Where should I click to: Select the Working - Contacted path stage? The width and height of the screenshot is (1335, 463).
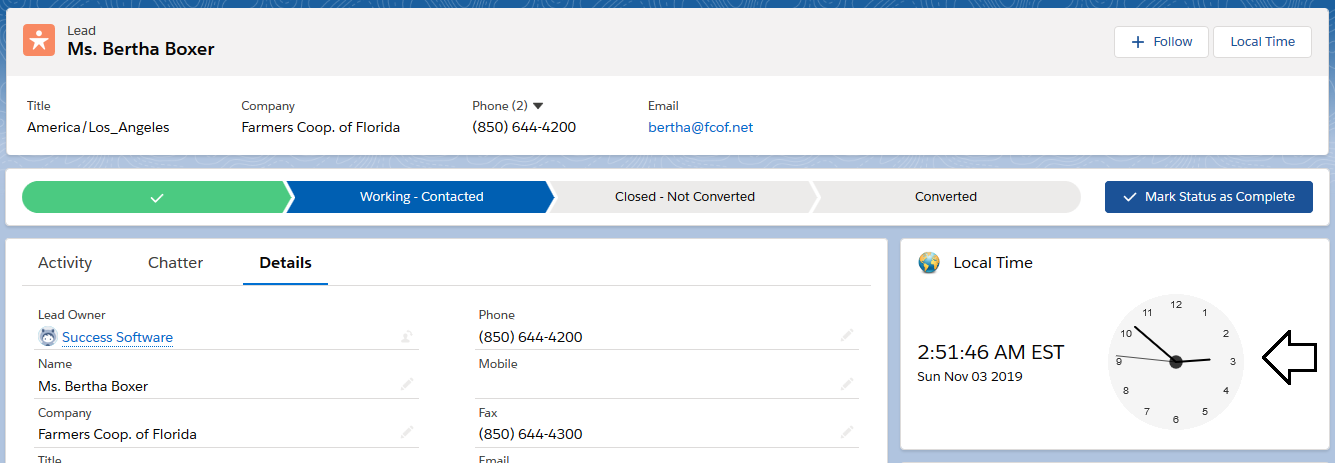tap(421, 197)
